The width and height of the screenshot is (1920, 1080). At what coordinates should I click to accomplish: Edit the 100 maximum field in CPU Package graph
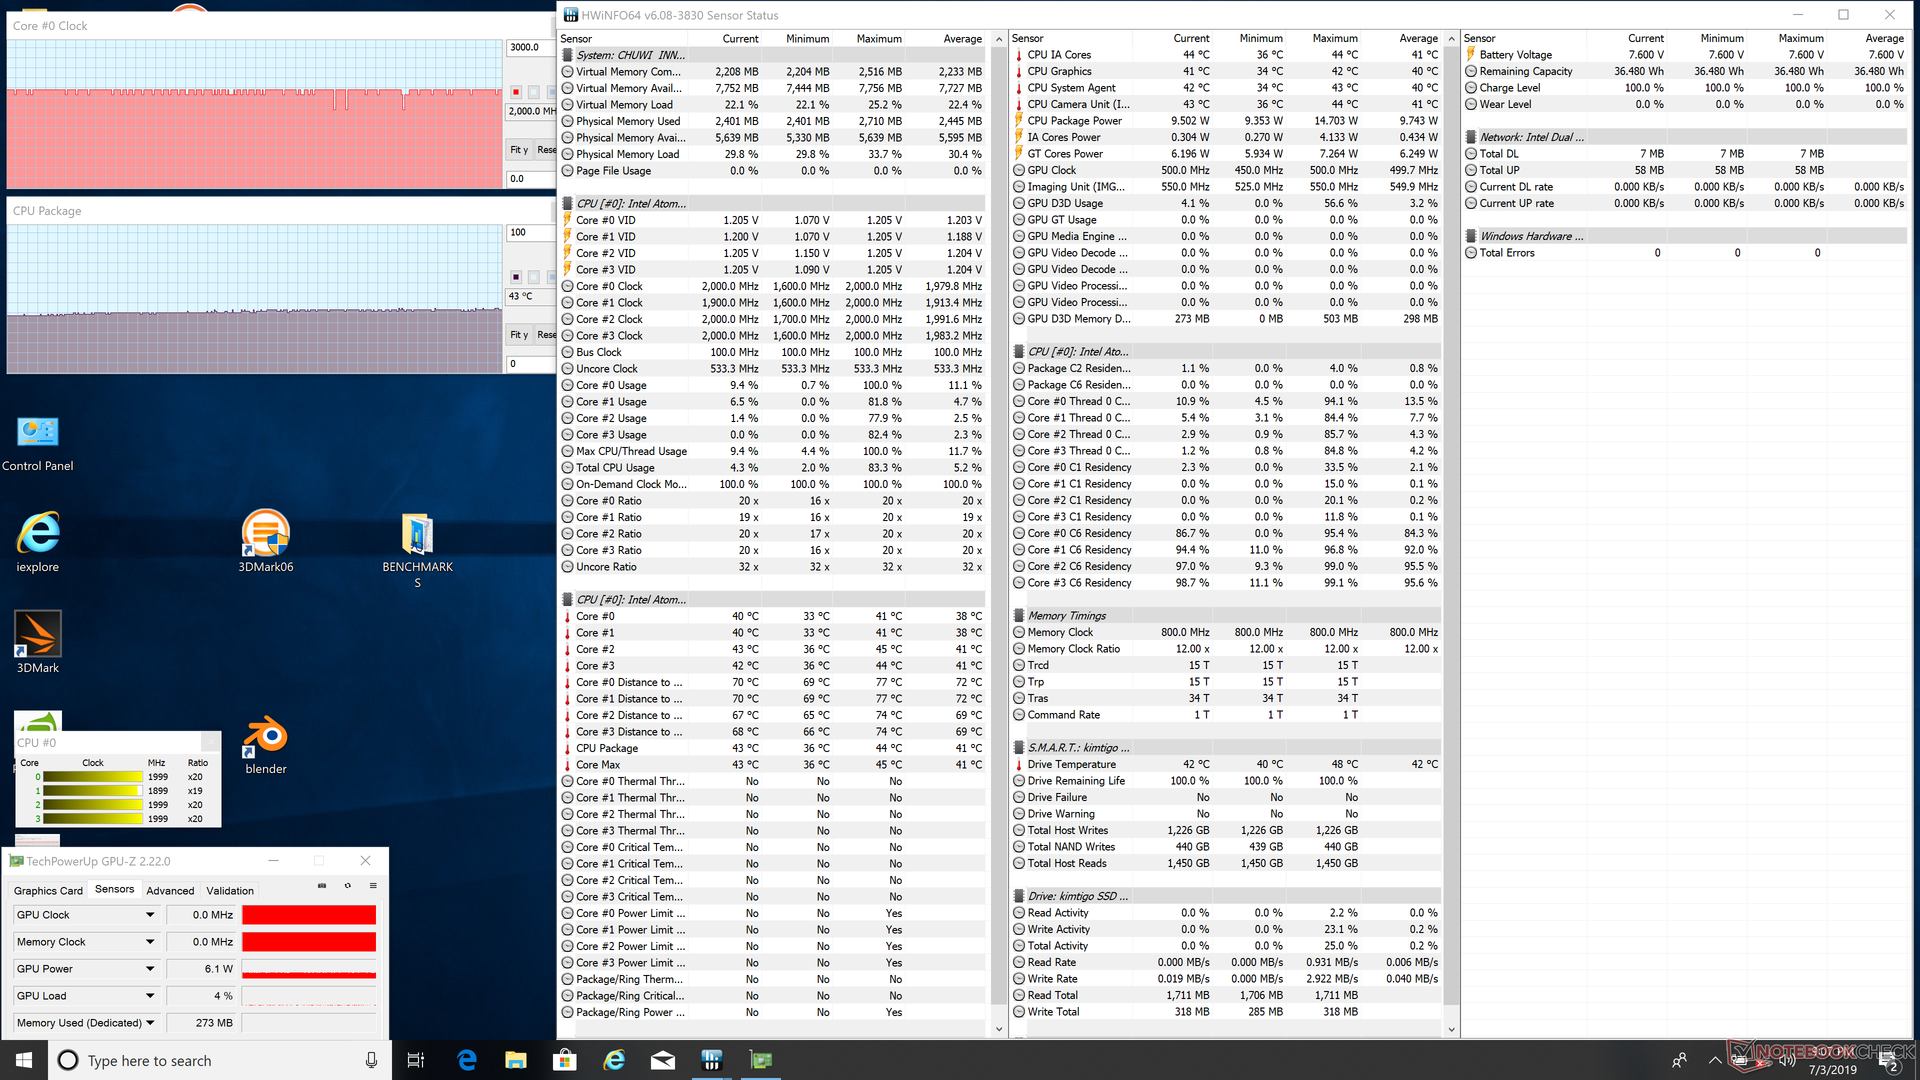tap(530, 233)
